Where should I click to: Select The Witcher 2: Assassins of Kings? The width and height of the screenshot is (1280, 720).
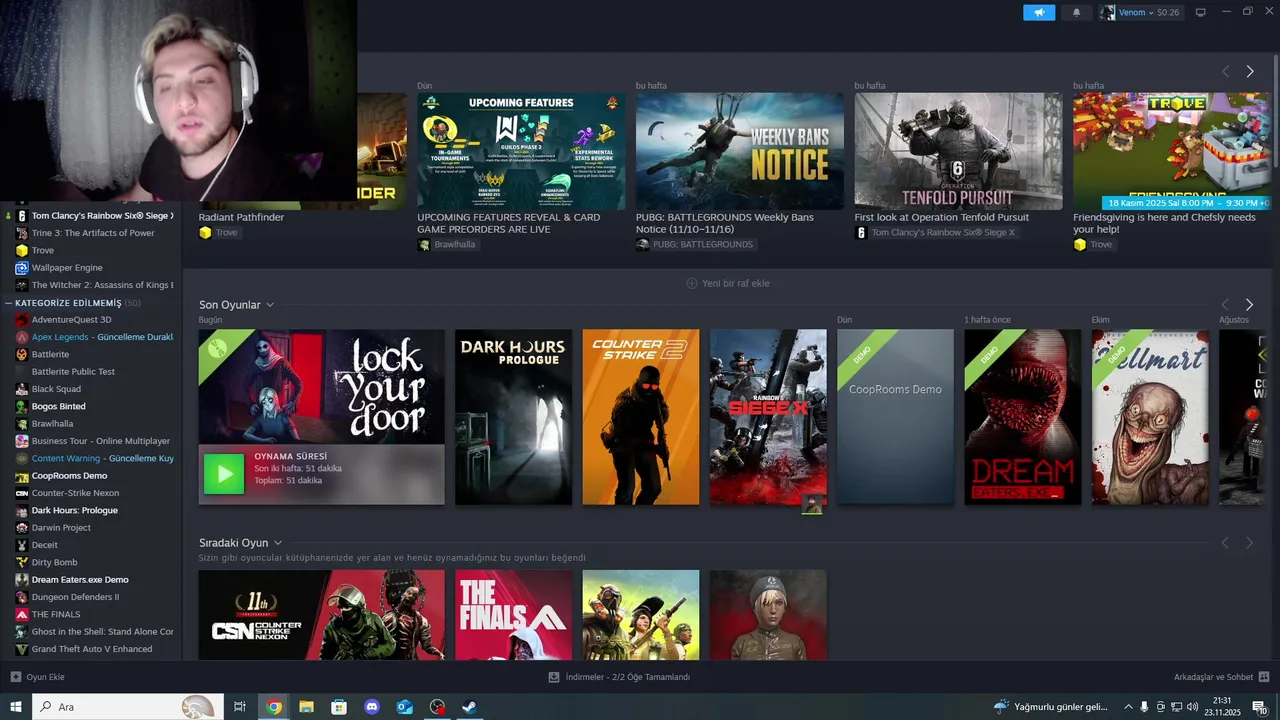coord(102,285)
